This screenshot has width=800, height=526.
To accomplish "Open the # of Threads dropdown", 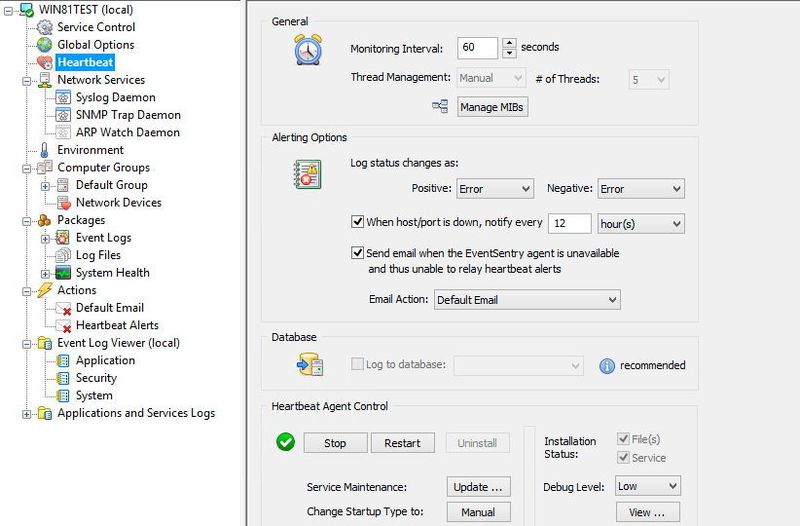I will (x=648, y=80).
